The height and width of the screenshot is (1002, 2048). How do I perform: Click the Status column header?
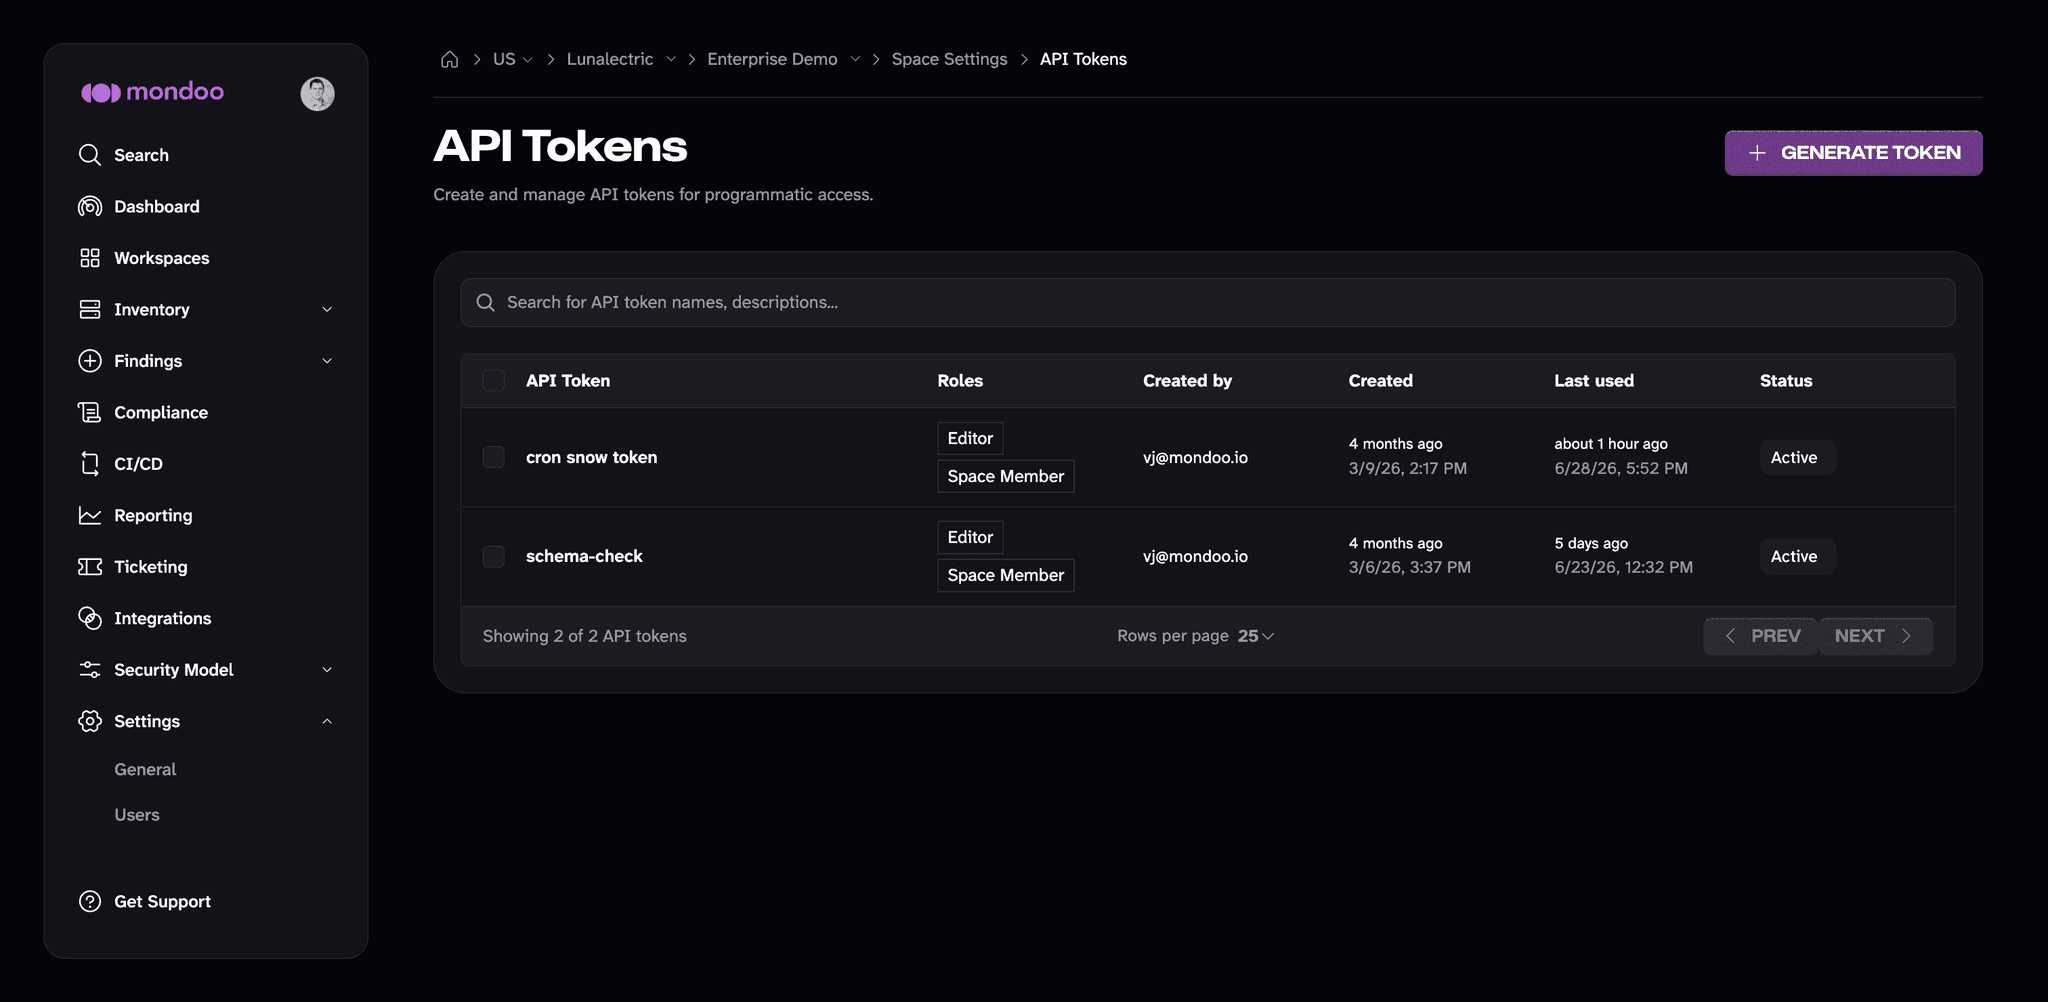click(x=1786, y=381)
